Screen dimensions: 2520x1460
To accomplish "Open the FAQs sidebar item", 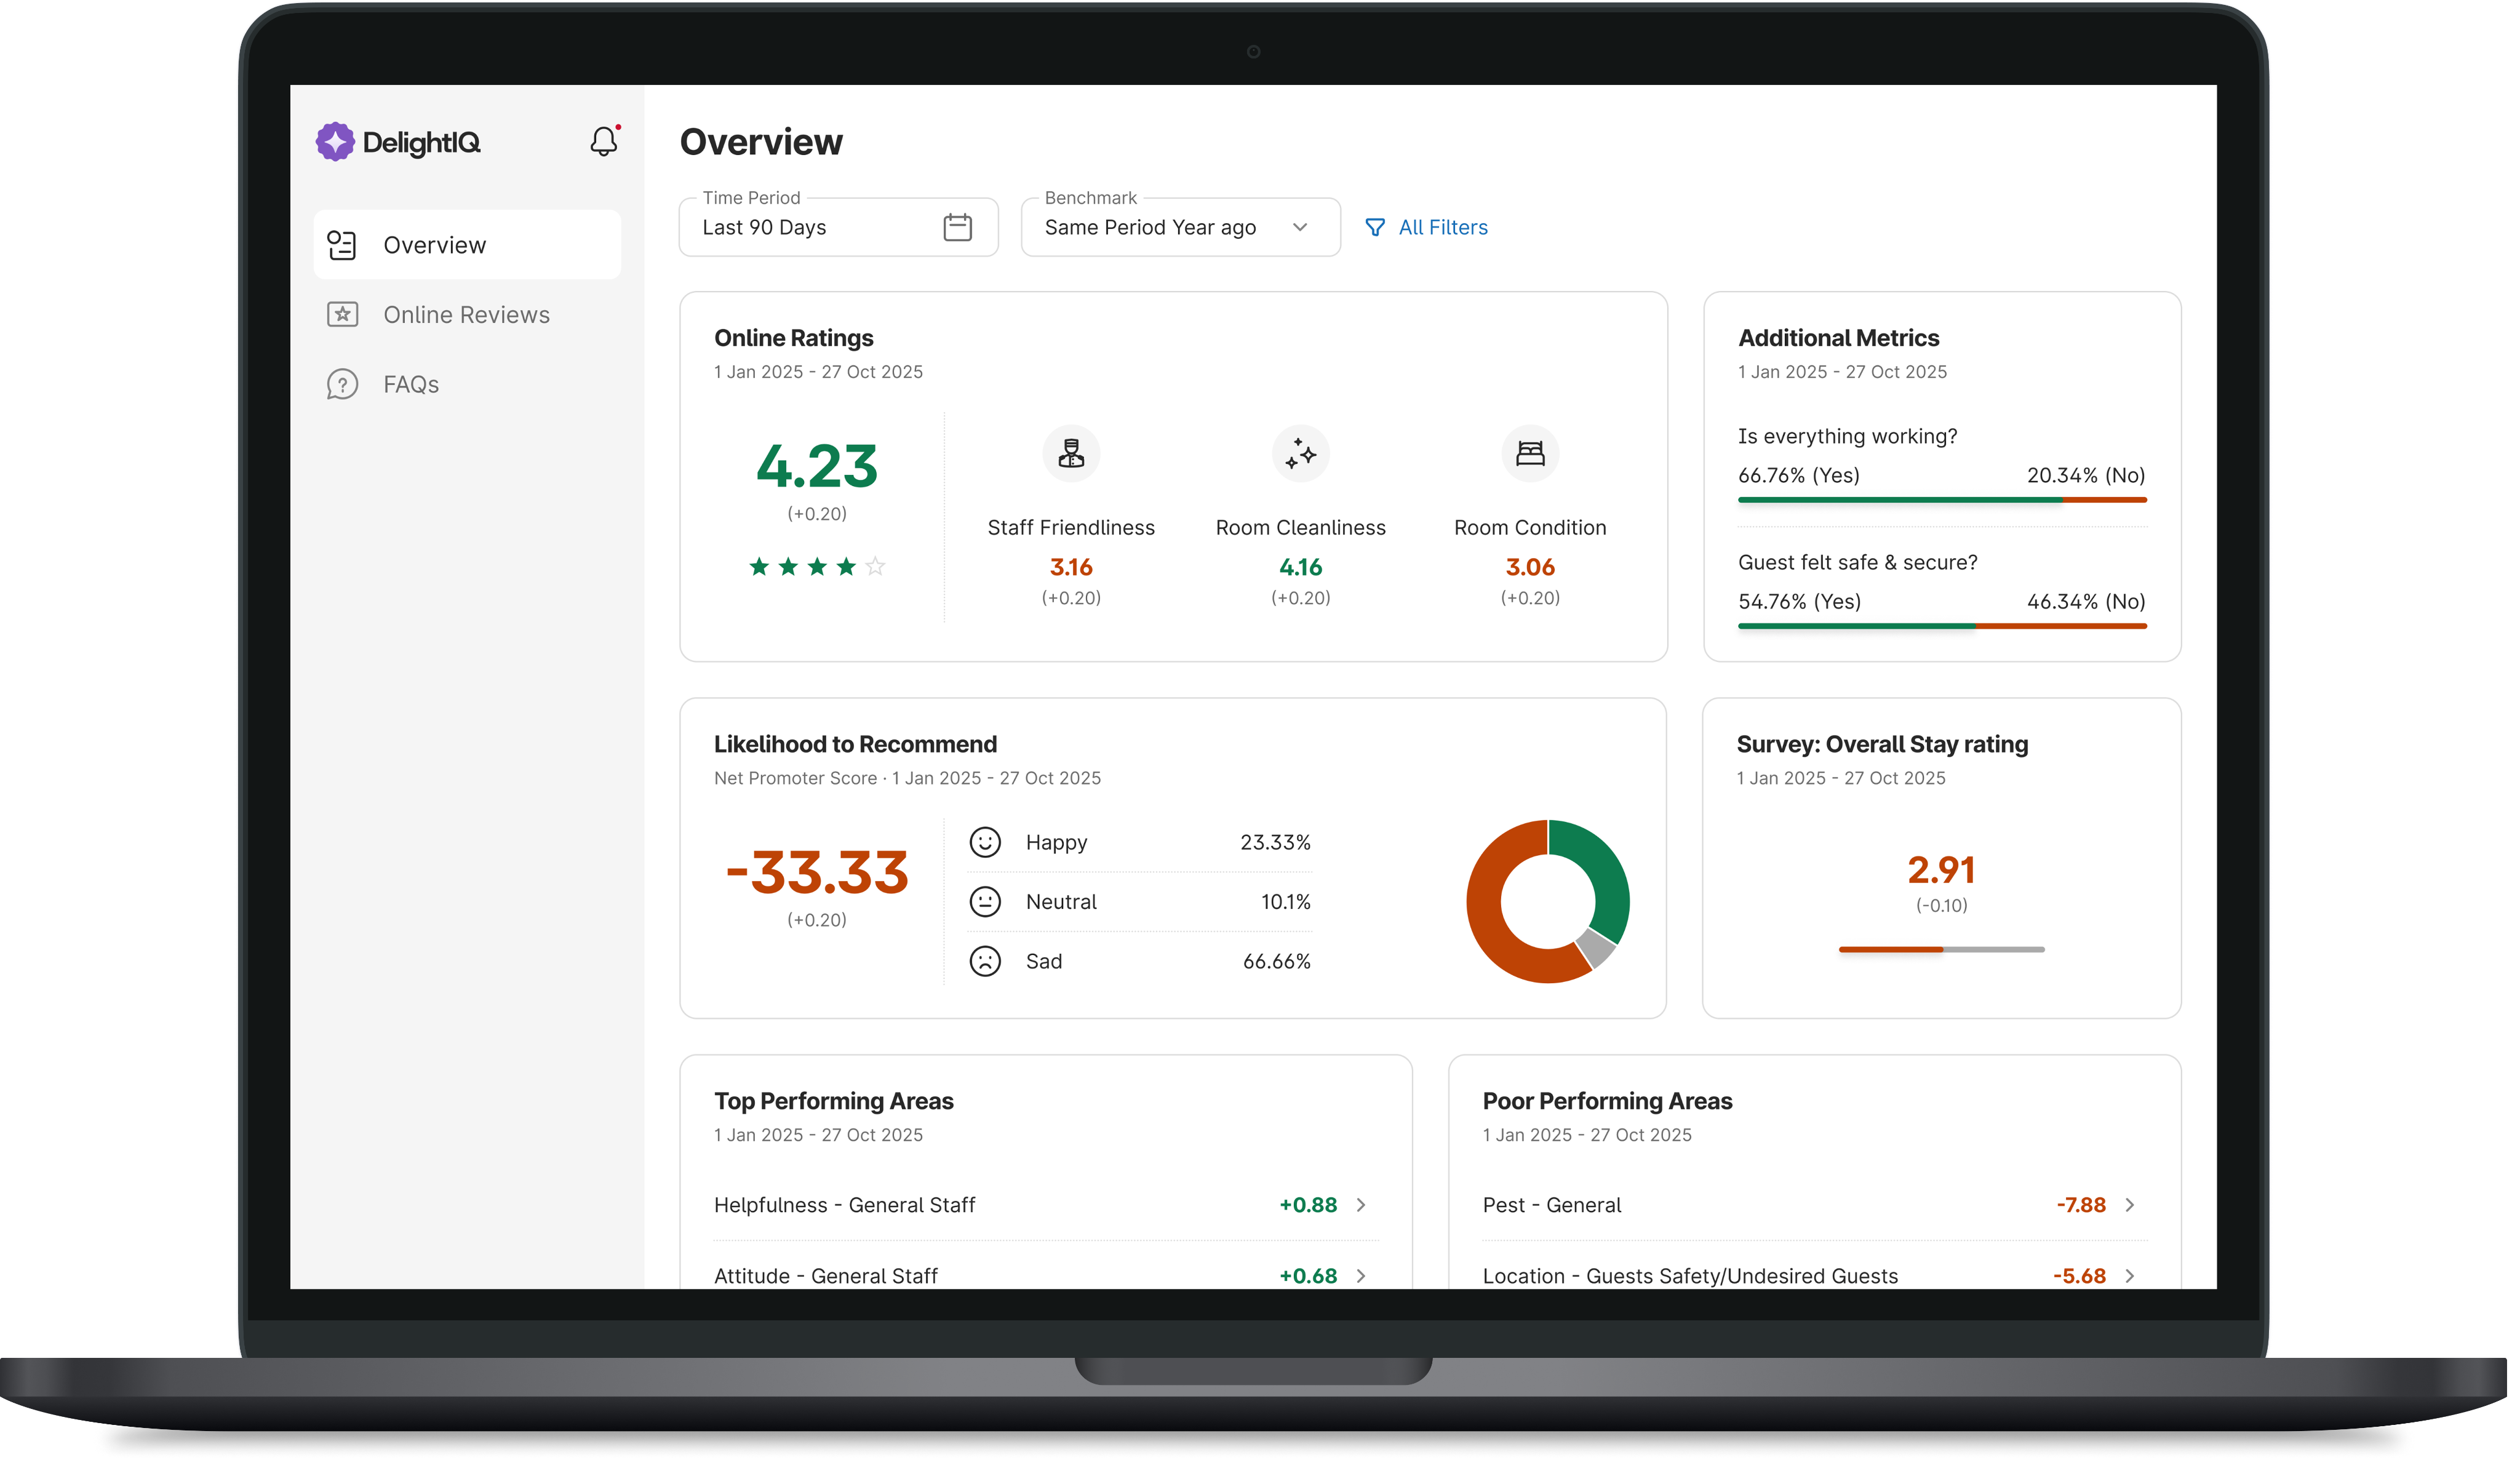I will 410,384.
